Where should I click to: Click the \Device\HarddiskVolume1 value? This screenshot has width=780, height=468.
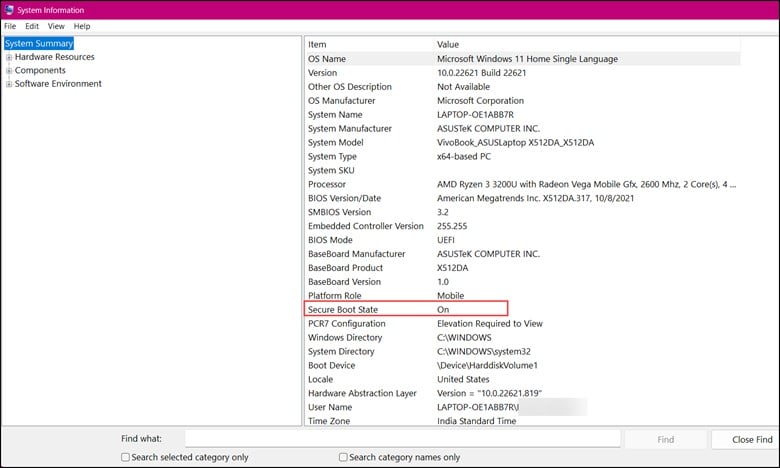pyautogui.click(x=487, y=365)
